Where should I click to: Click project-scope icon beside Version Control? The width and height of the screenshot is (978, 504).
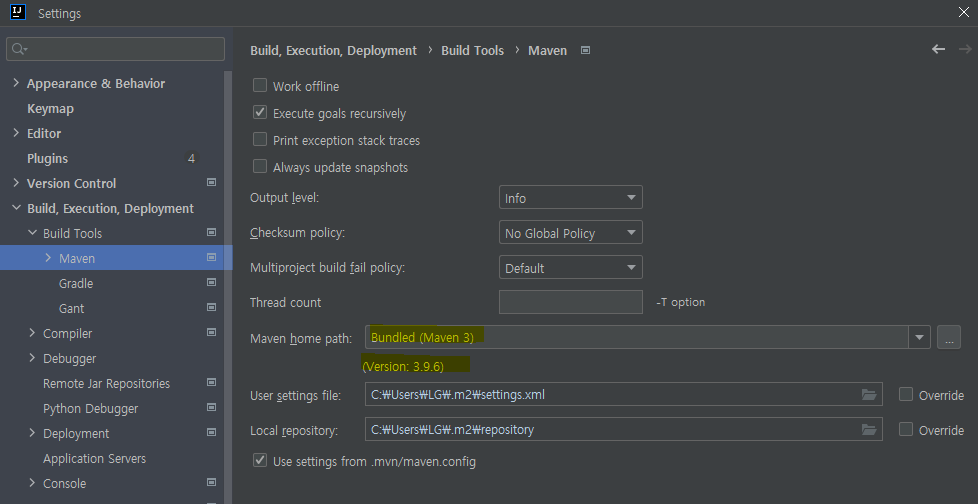211,182
